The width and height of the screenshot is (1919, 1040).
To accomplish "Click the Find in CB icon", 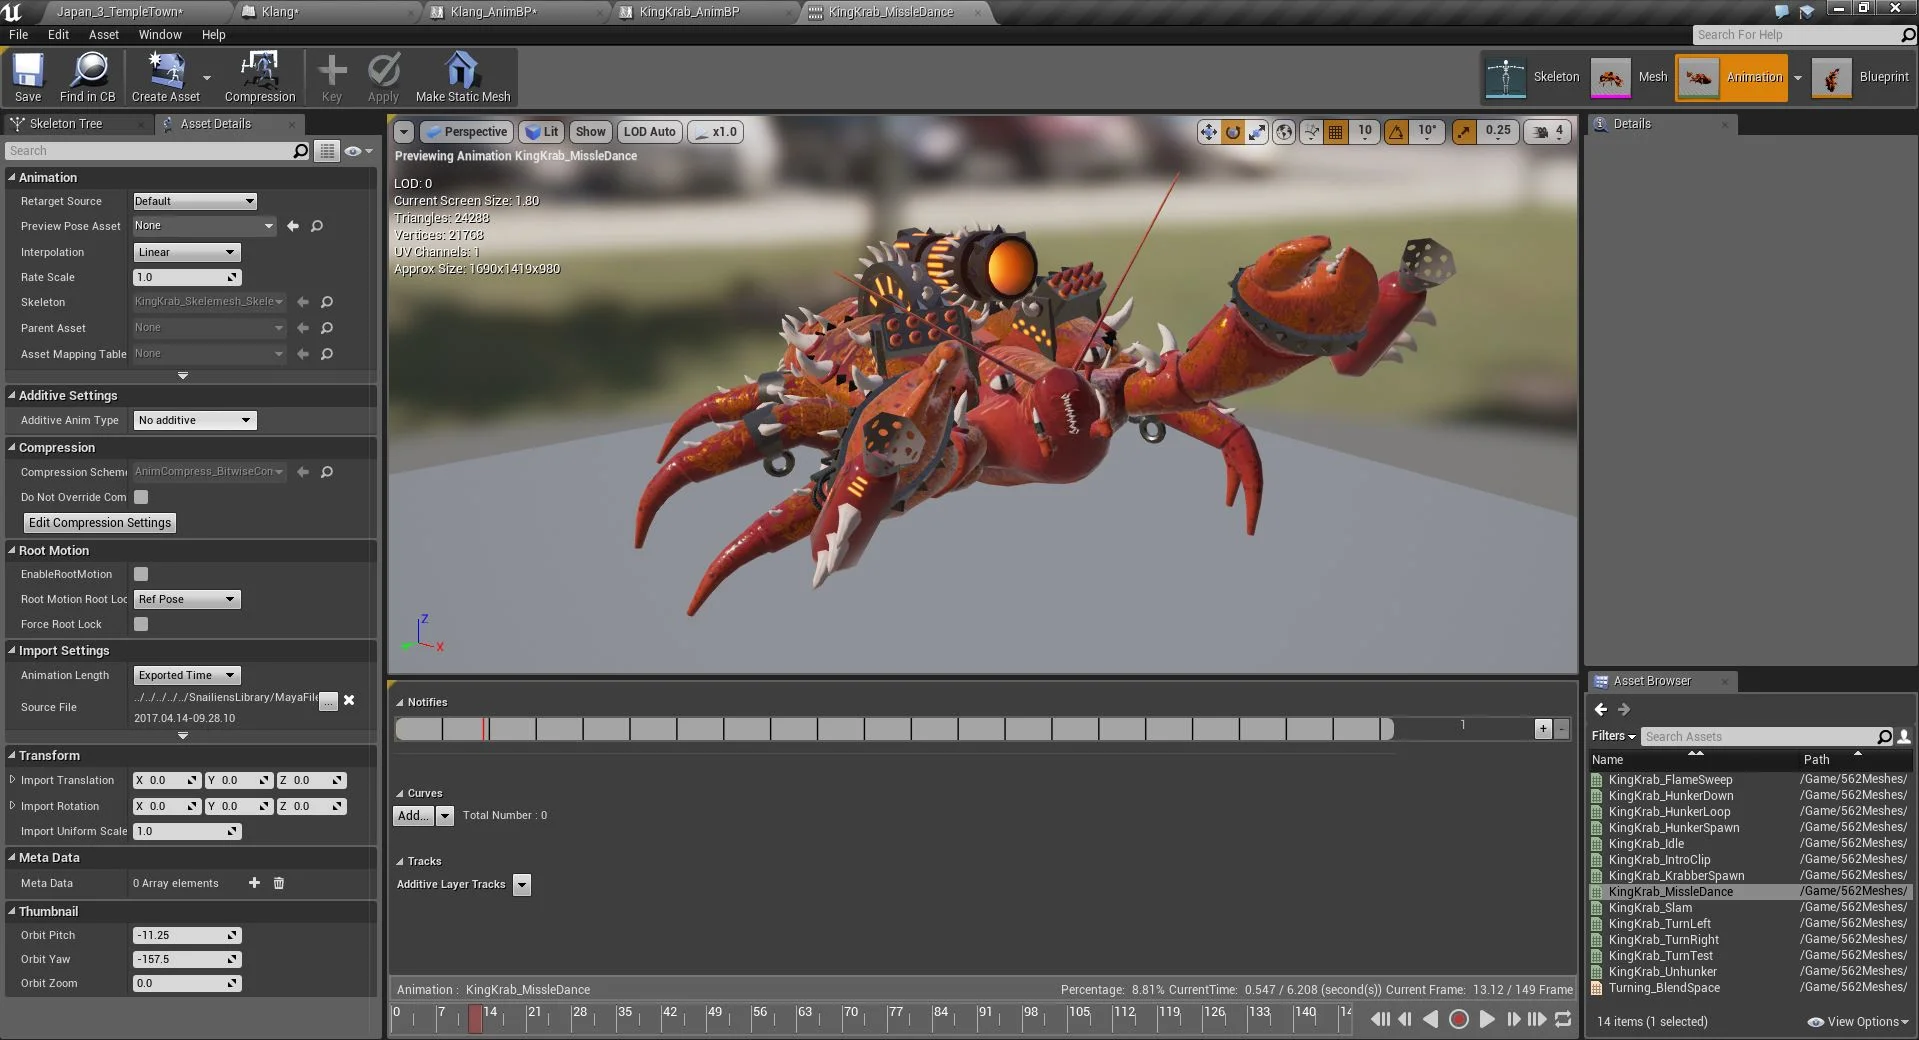I will point(88,77).
